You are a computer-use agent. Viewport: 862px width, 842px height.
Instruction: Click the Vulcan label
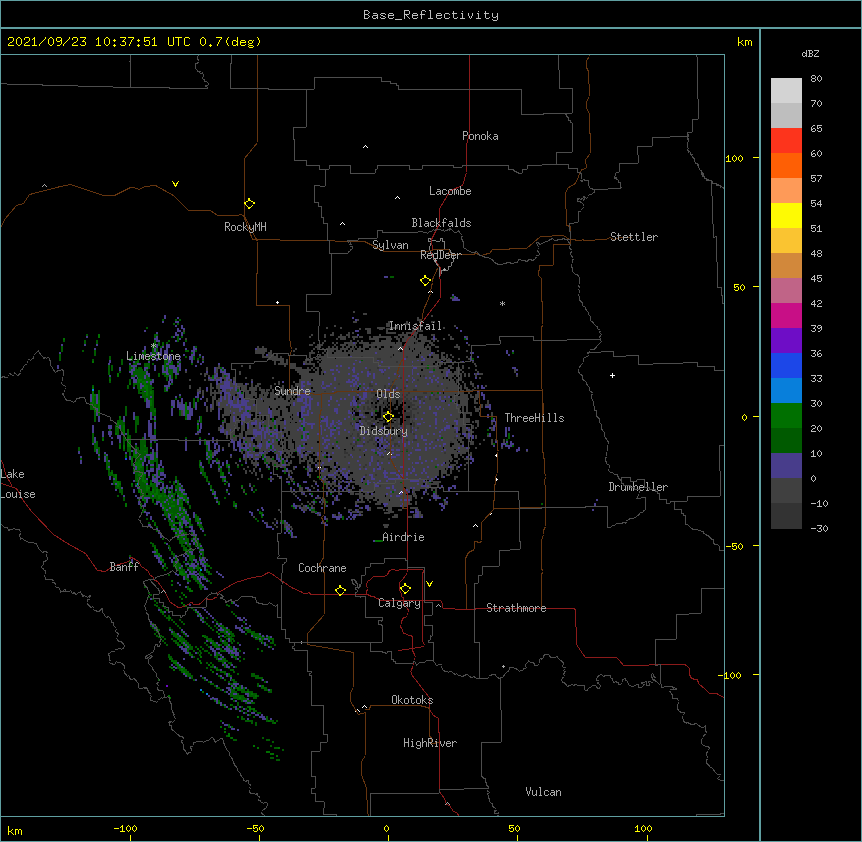pos(543,792)
